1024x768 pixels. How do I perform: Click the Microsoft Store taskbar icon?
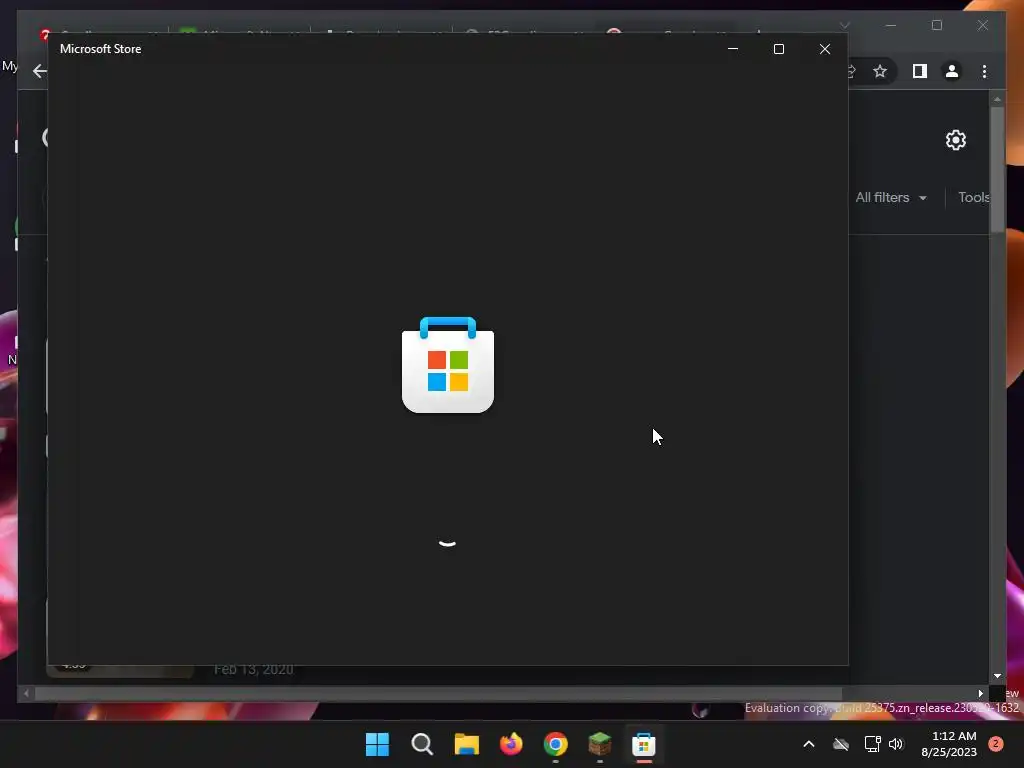click(644, 744)
